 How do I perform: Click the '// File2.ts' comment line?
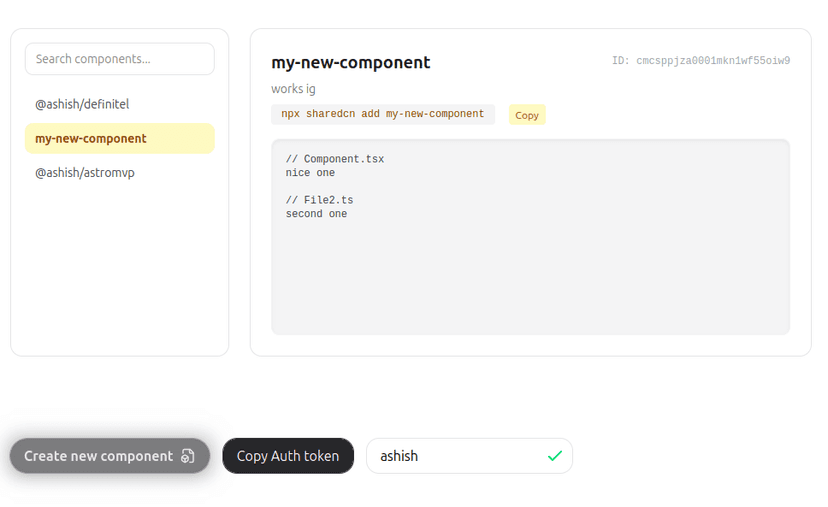(x=319, y=200)
